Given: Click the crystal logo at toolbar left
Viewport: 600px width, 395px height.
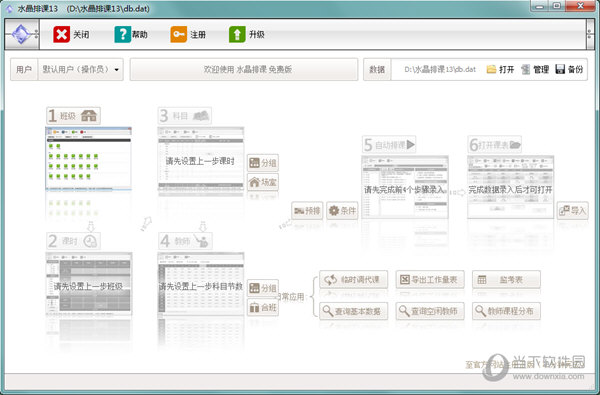Looking at the screenshot, I should [x=21, y=34].
